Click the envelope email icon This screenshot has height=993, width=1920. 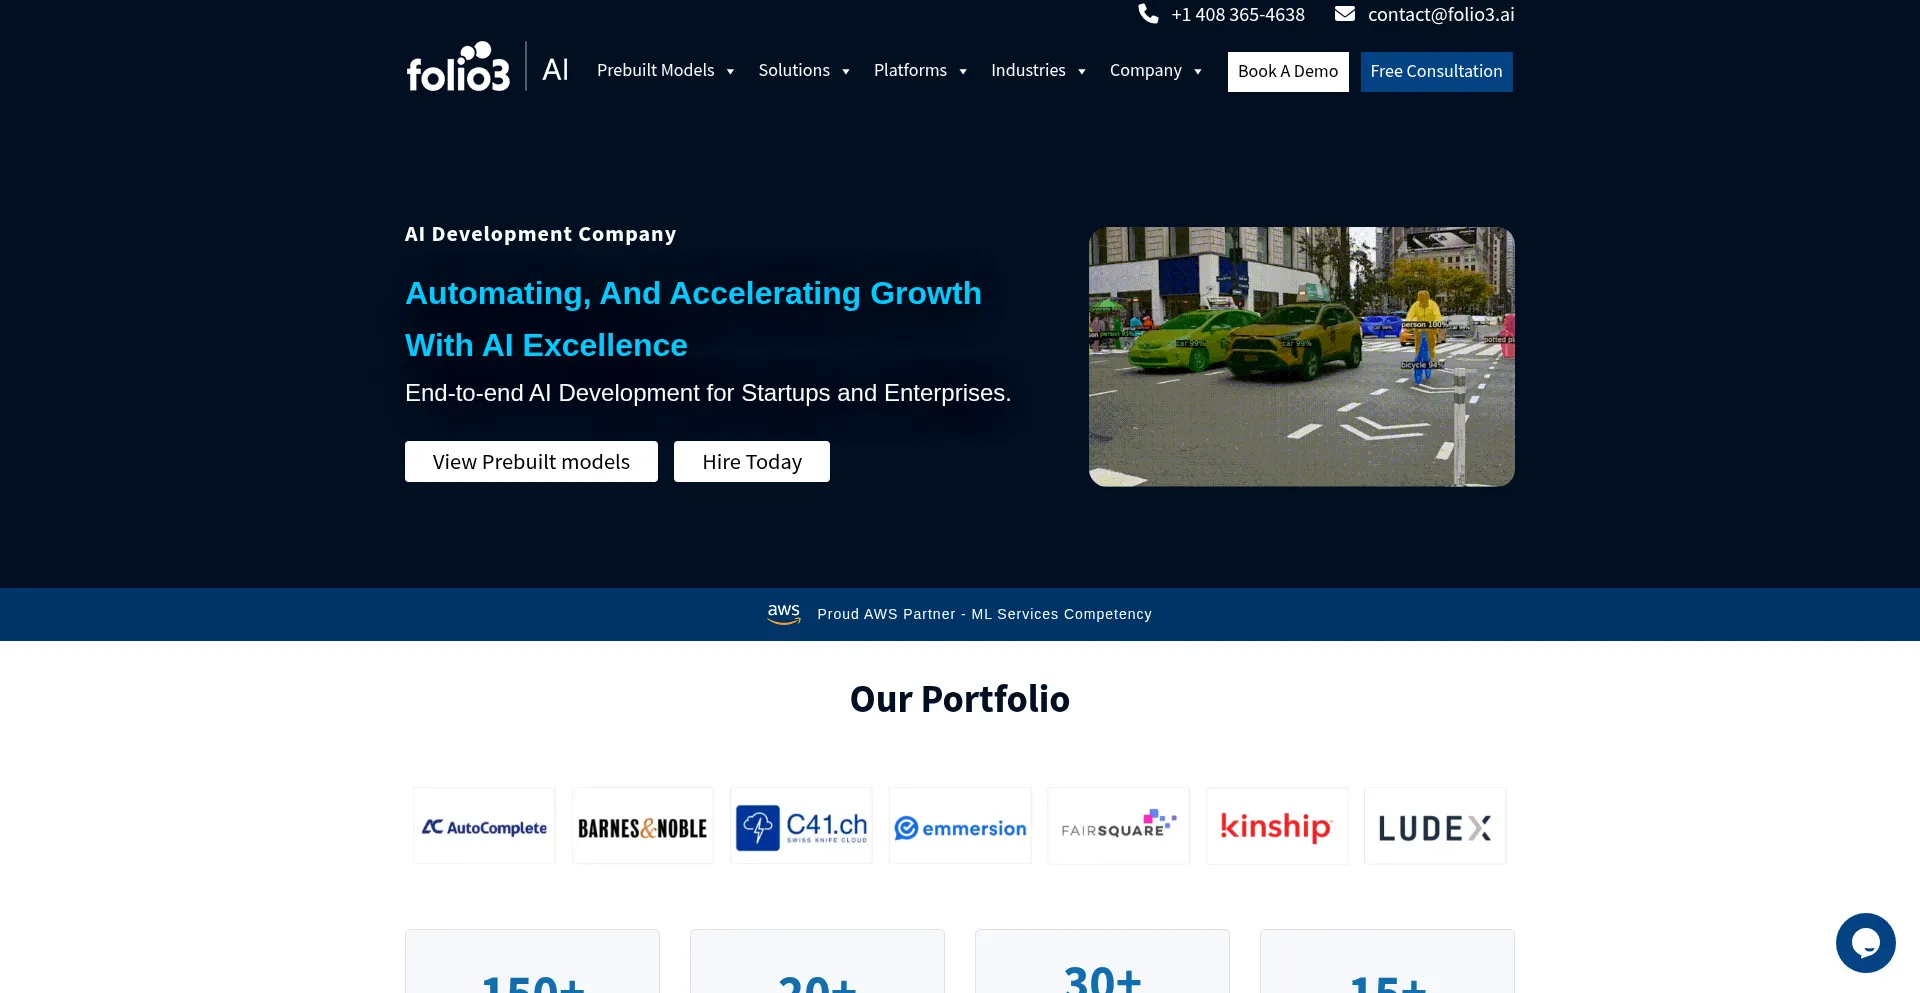[x=1344, y=14]
